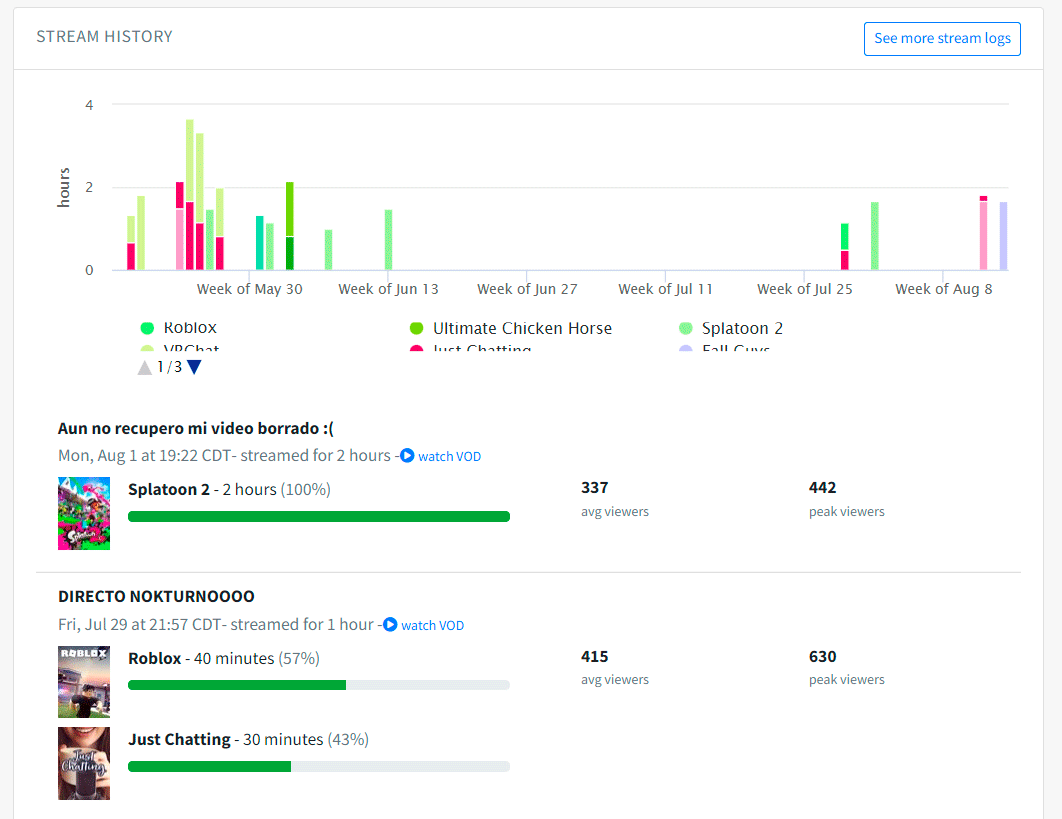
Task: Toggle the Splatoon 2 legend entry
Action: pyautogui.click(x=731, y=329)
